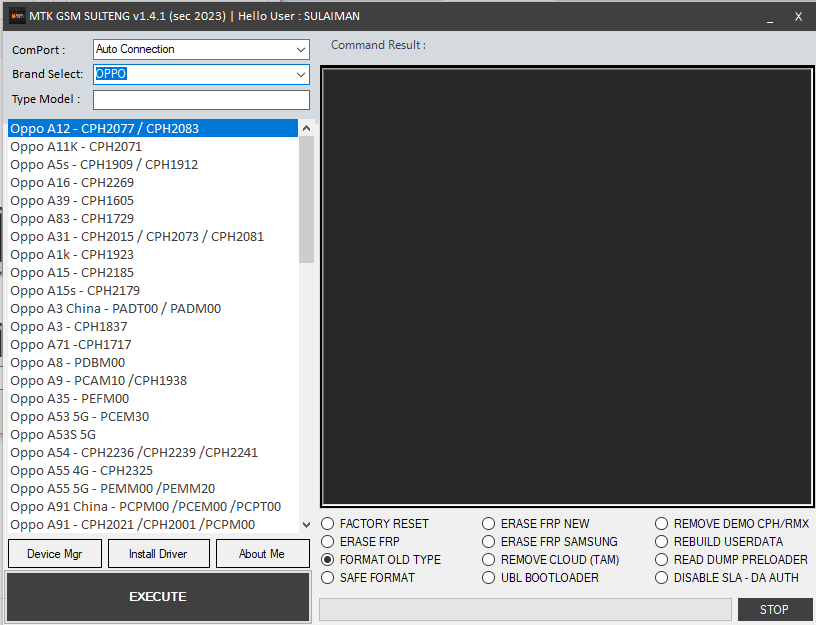Enable REBUILD USERDATA mode

662,541
